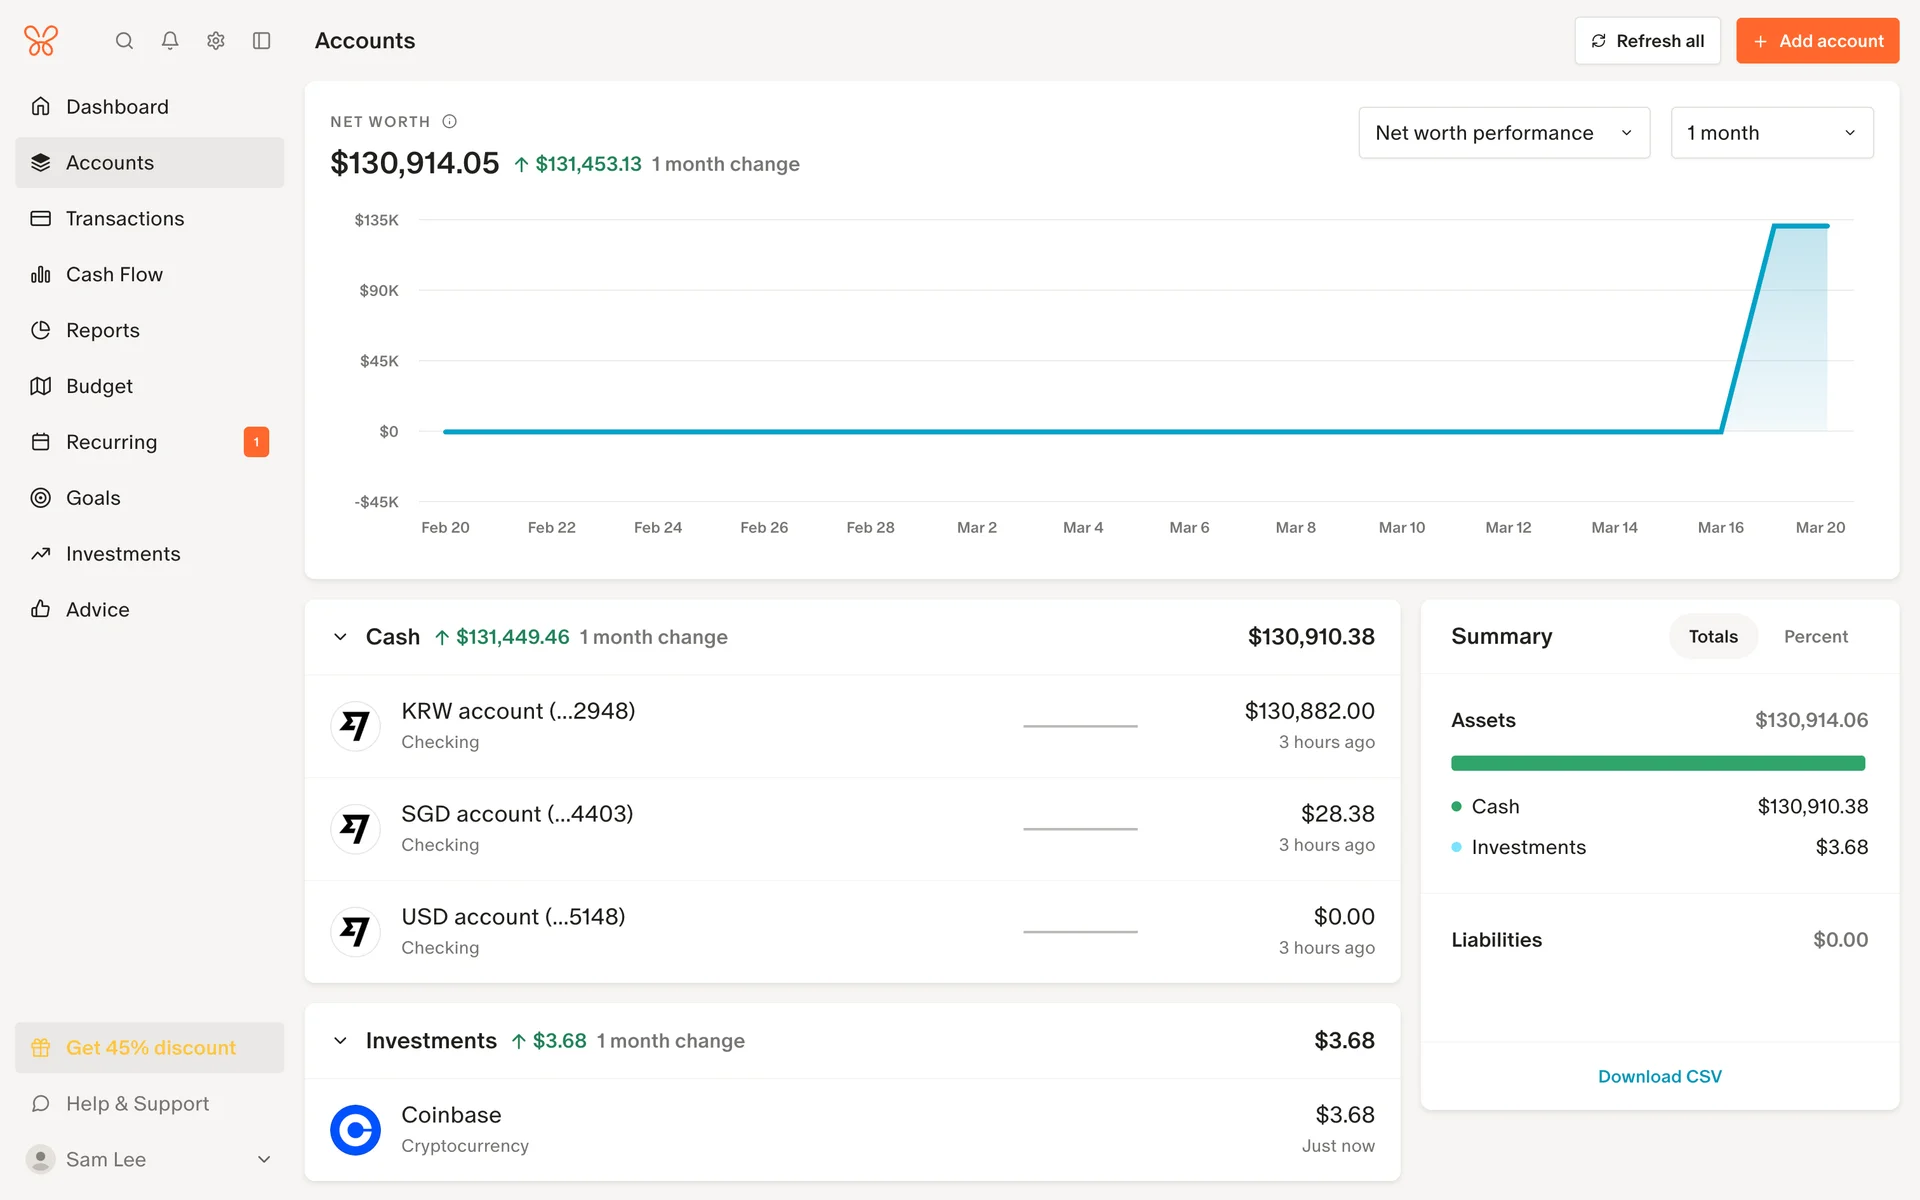Collapse sidebar with panel icon
Image resolution: width=1920 pixels, height=1200 pixels.
(x=262, y=41)
